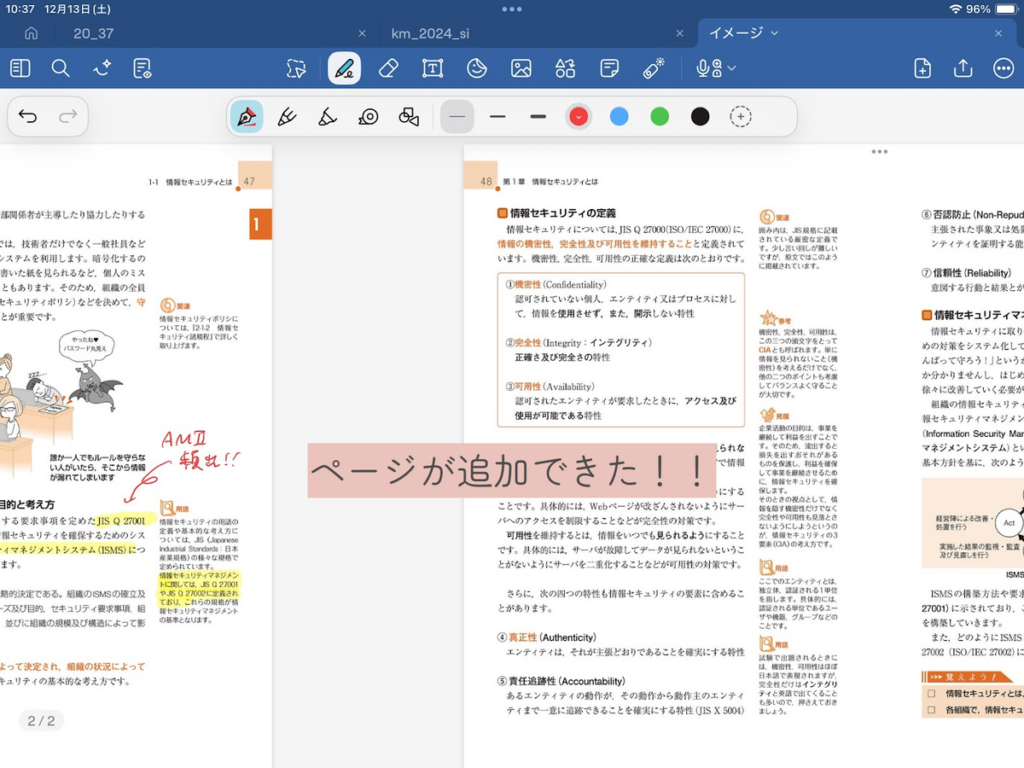Choose the blue pen color swatch
1024x768 pixels.
[x=619, y=117]
